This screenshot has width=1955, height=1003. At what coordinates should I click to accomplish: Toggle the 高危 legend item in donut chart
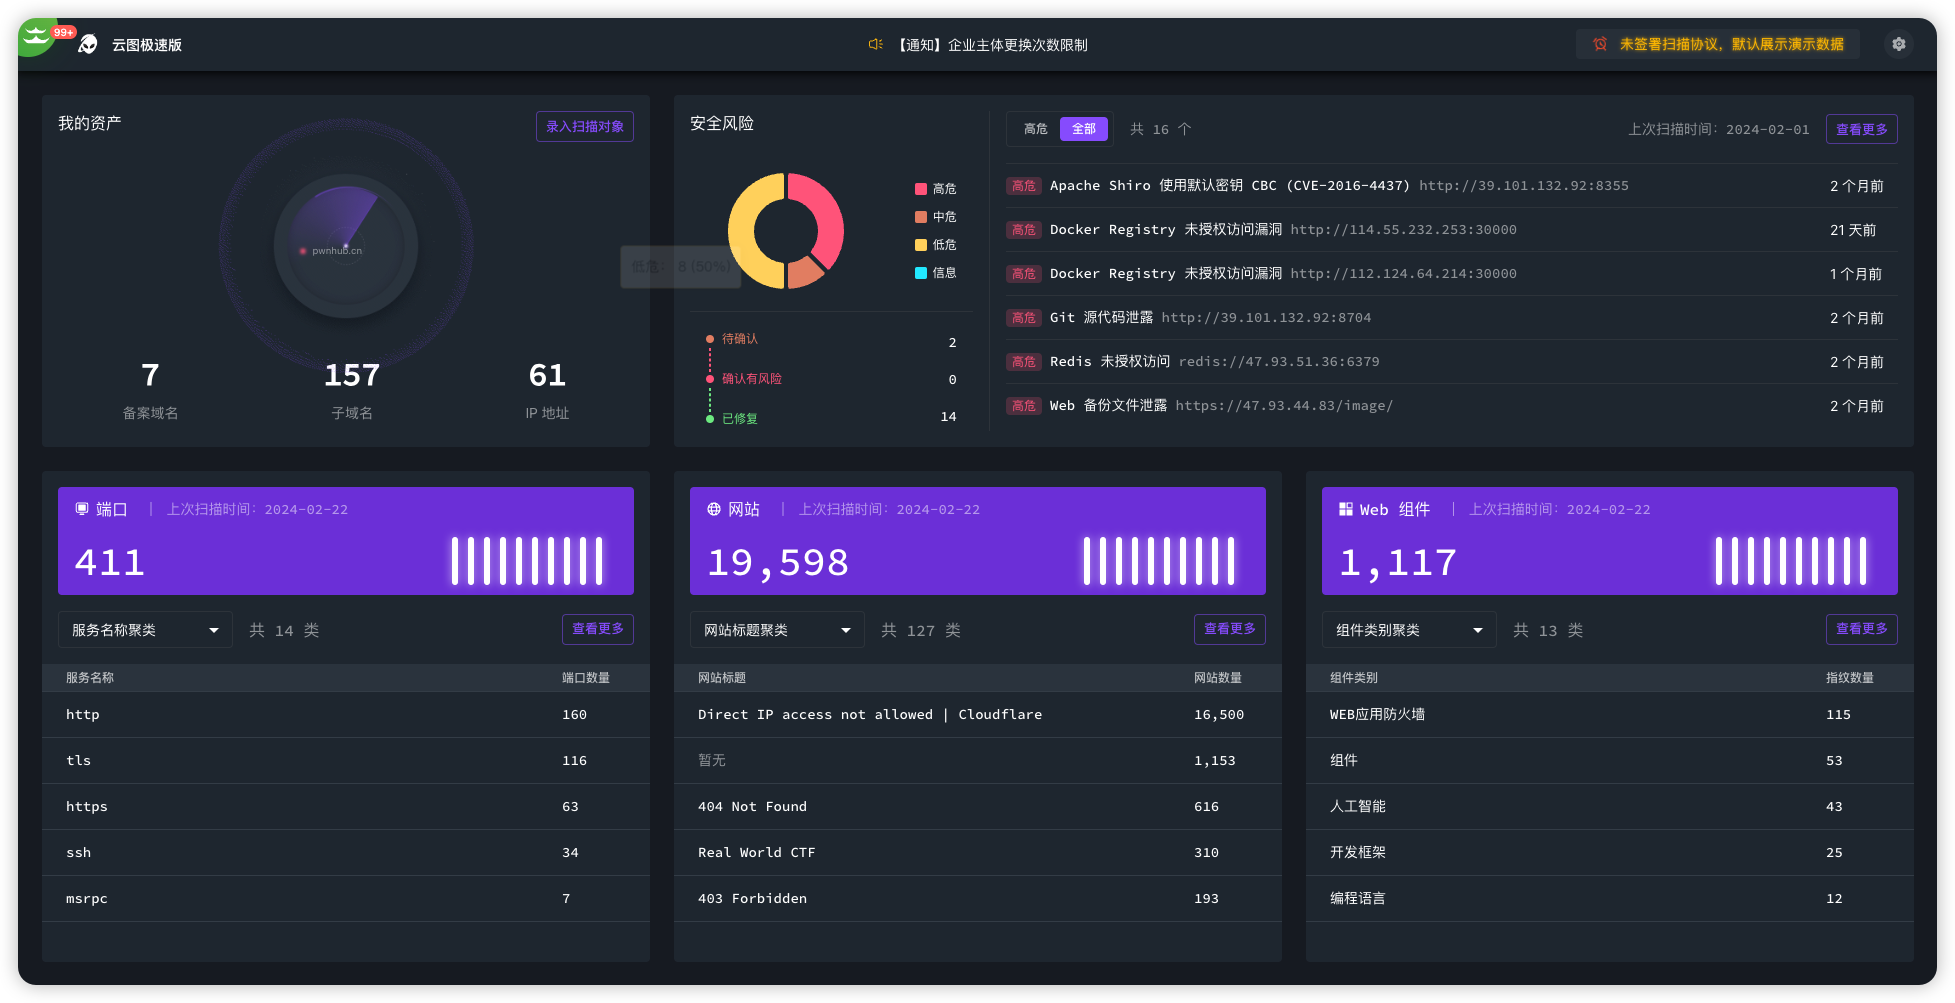coord(935,189)
